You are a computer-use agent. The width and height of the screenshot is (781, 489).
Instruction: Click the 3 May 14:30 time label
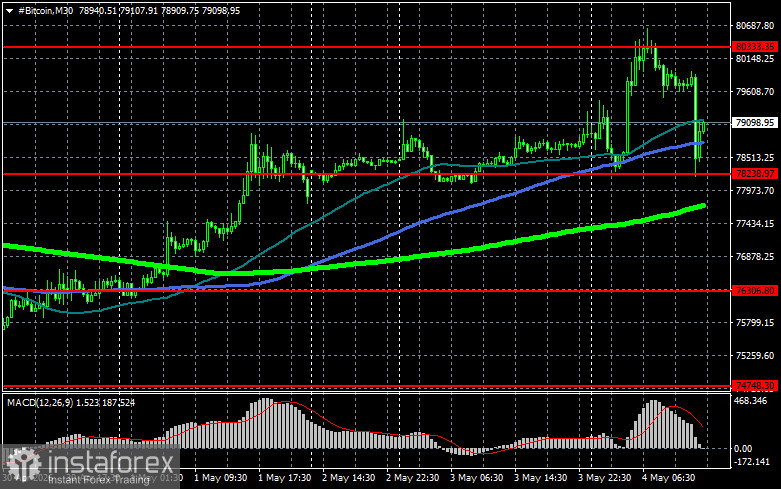pos(540,478)
